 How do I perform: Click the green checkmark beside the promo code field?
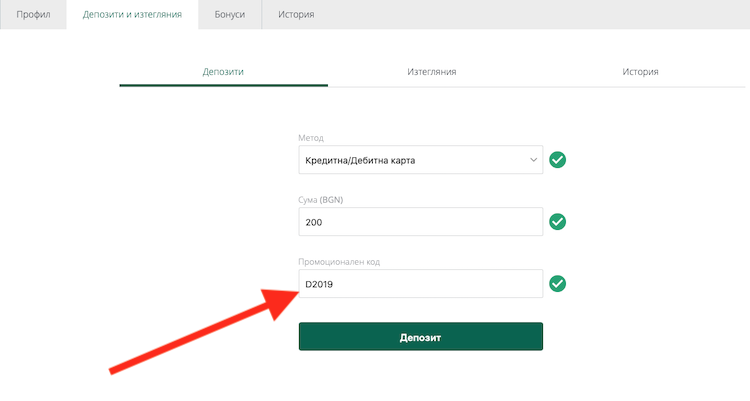pos(557,284)
